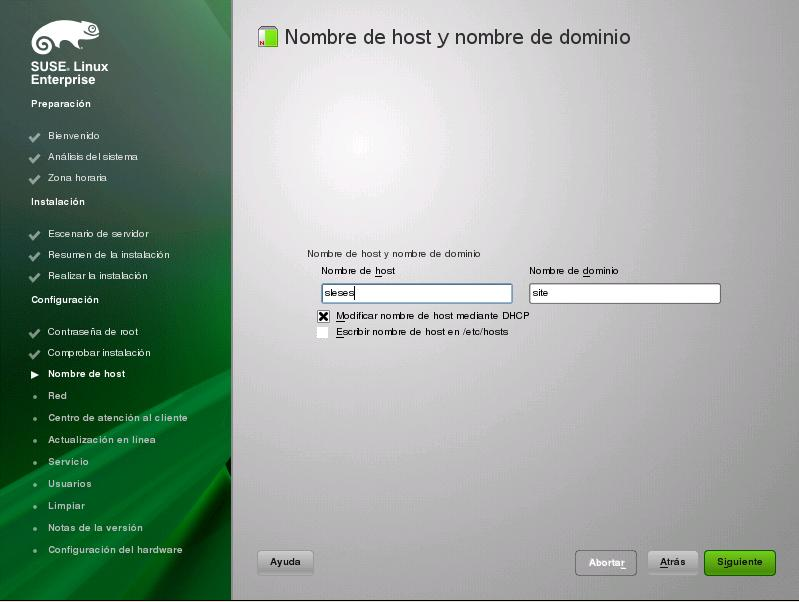Click checkmark icon beside Bienvenido
Viewport: 799px width, 602px height.
(35, 137)
